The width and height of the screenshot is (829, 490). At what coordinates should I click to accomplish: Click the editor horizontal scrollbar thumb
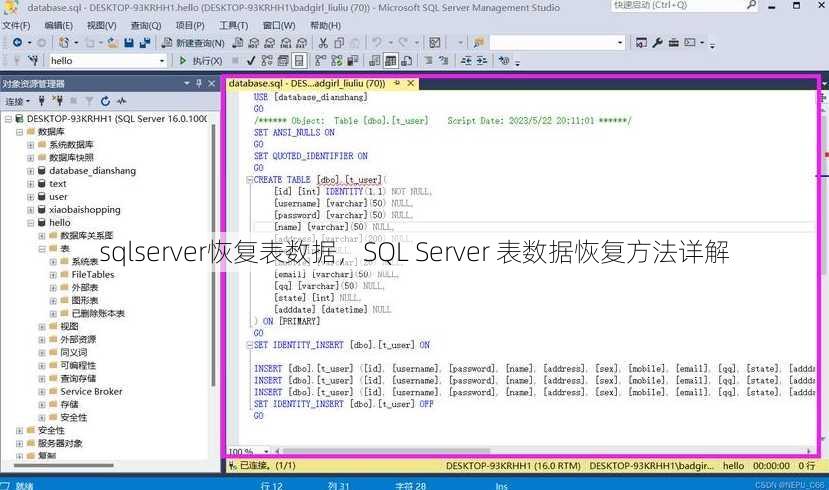coord(386,451)
